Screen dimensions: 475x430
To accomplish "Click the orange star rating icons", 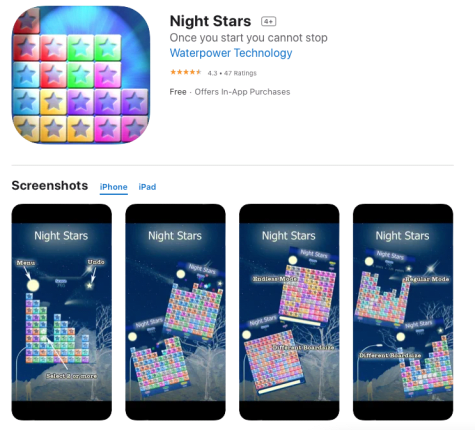I will click(x=186, y=72).
